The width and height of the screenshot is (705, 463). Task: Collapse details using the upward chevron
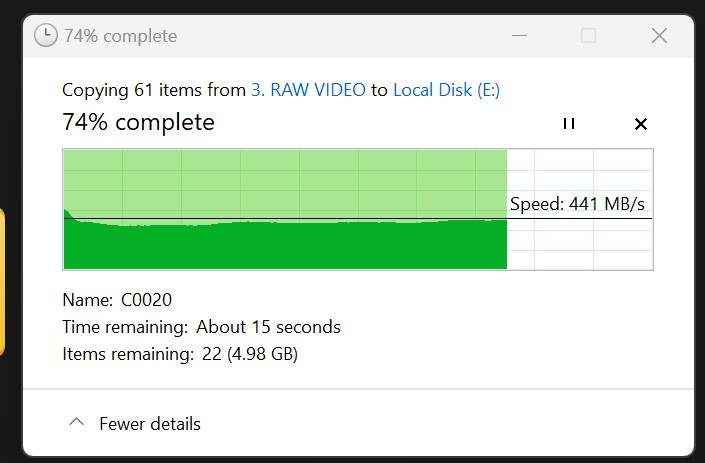click(x=76, y=422)
